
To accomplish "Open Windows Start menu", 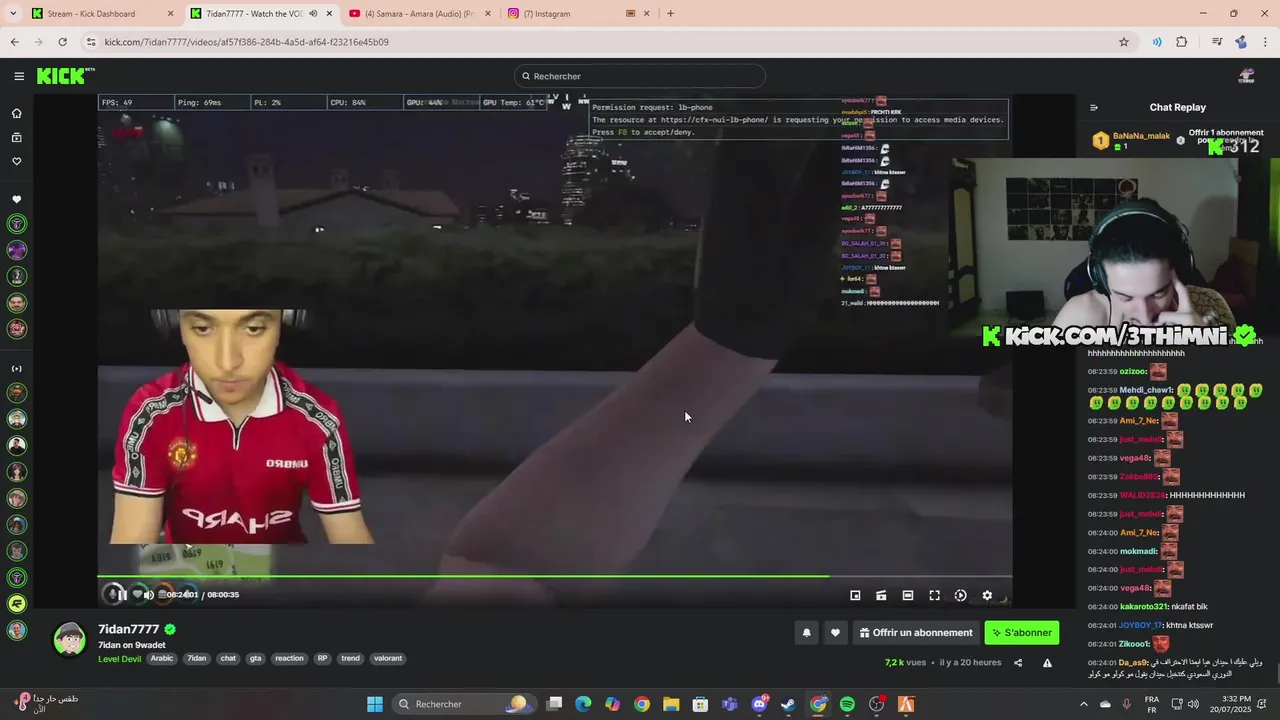I will click(x=374, y=704).
